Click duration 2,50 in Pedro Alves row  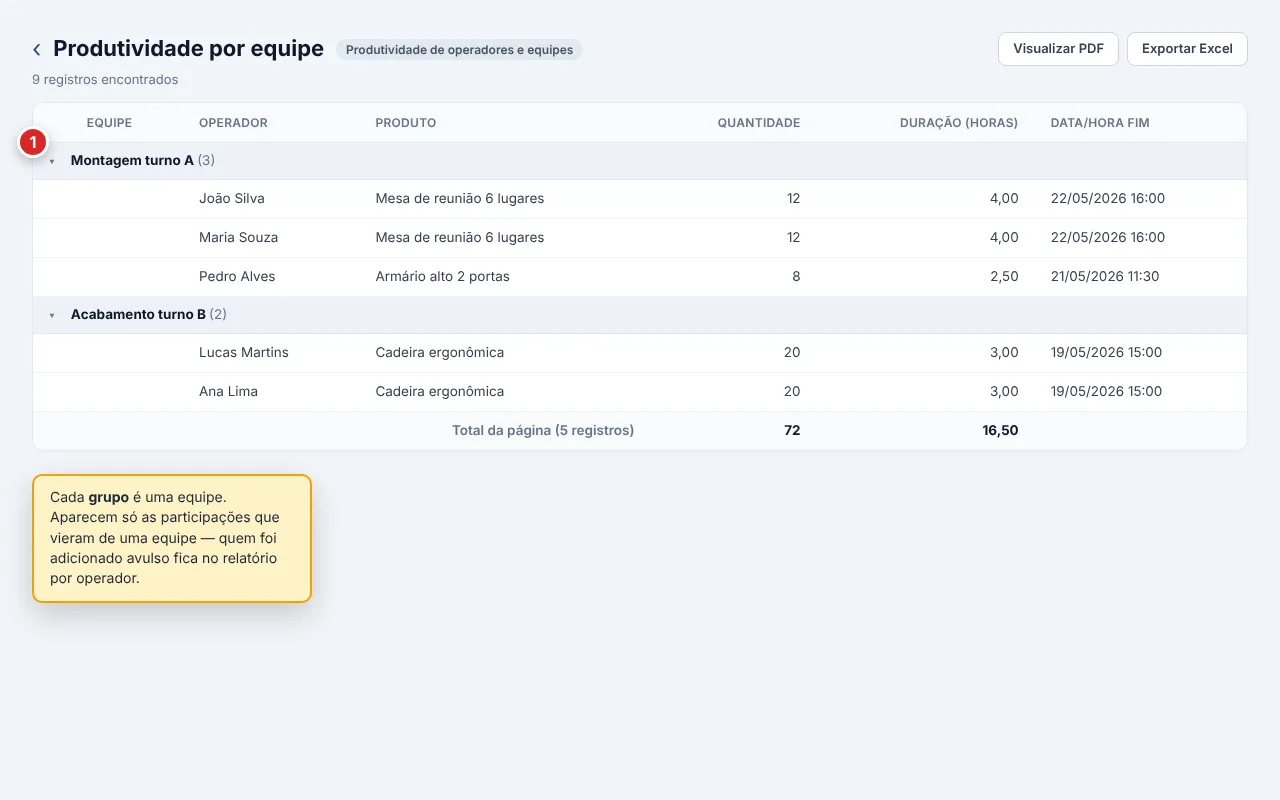pos(1004,276)
